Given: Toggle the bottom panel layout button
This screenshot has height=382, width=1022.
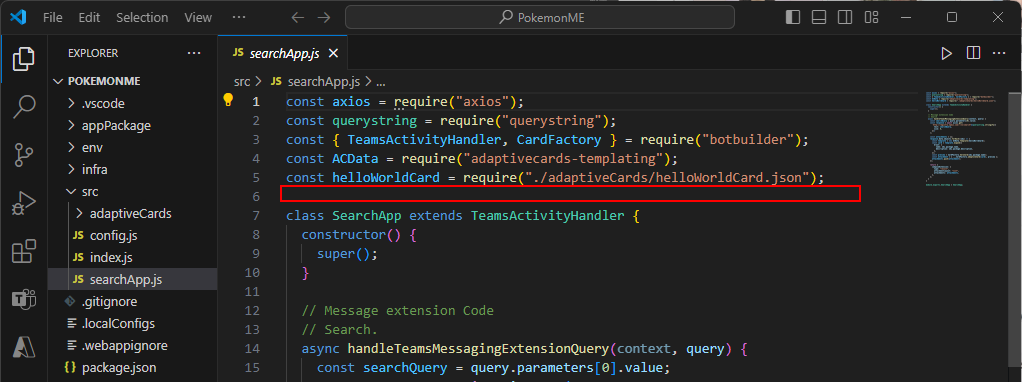Looking at the screenshot, I should pyautogui.click(x=819, y=18).
